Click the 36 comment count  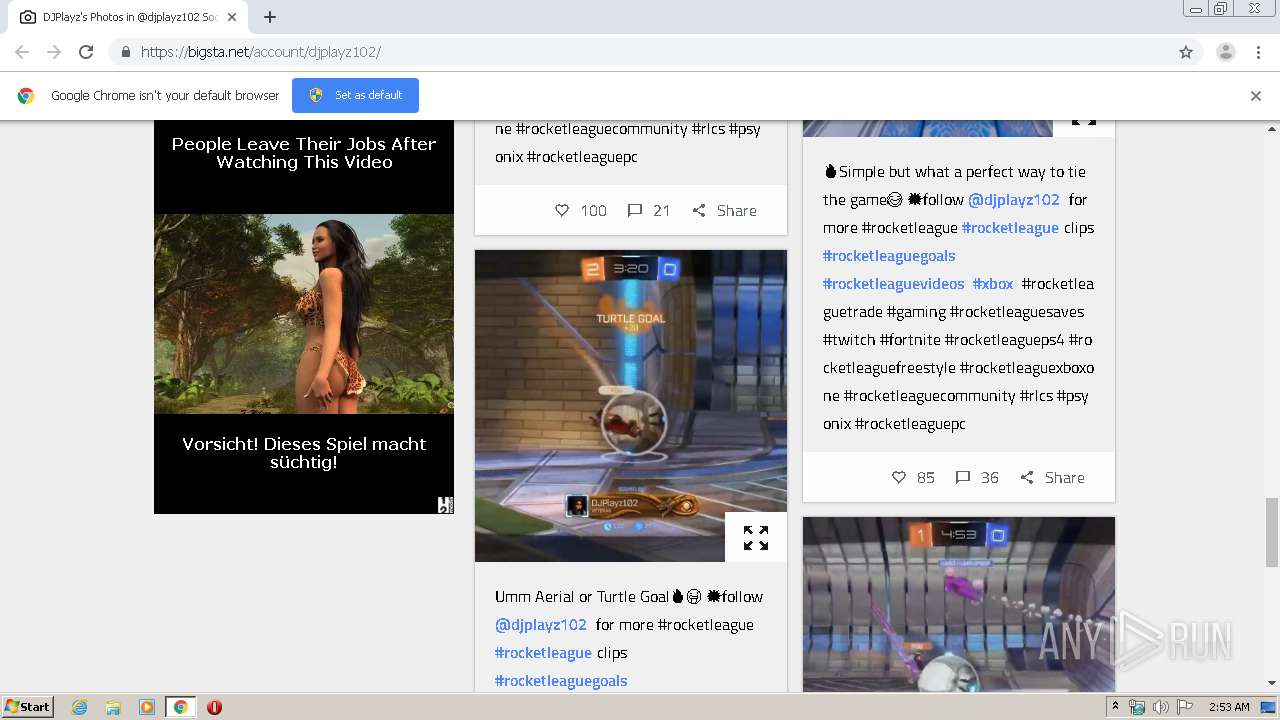coord(989,477)
